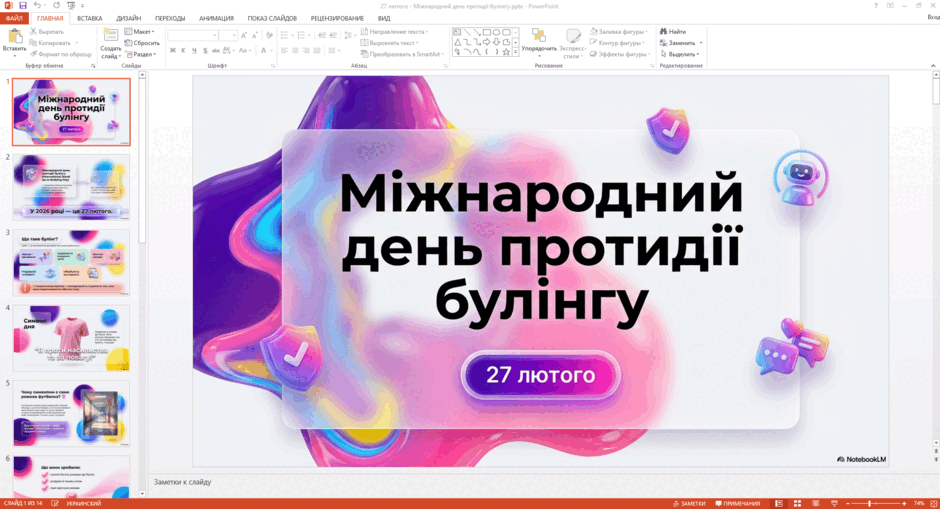This screenshot has height=509, width=940.
Task: Open the Макет (Layout) dropdown
Action: pos(140,31)
